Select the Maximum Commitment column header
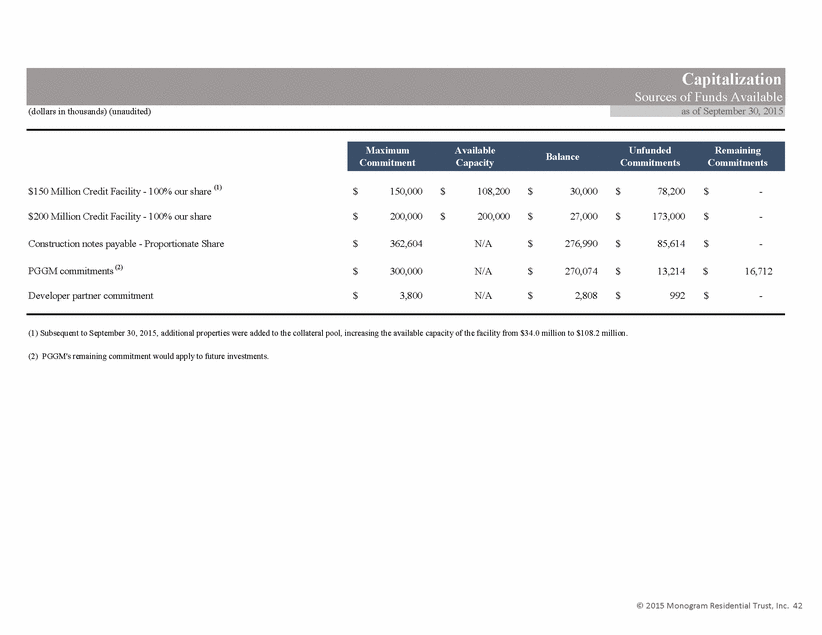This screenshot has height=635, width=822. (387, 156)
